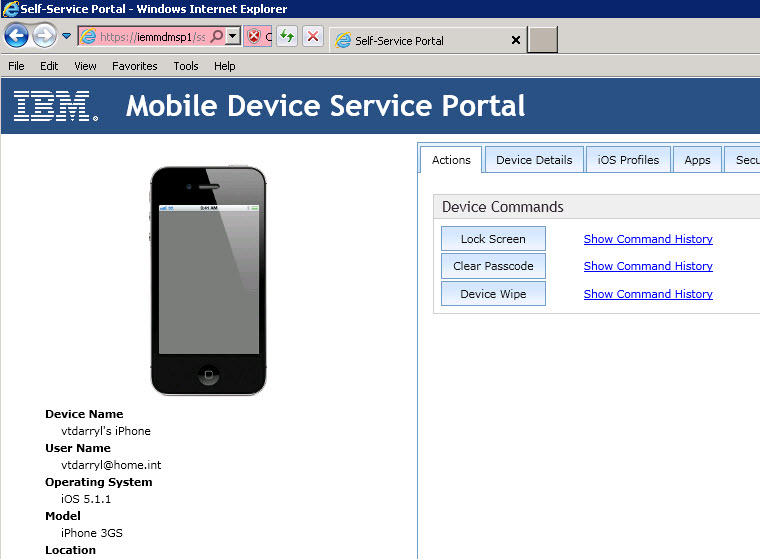This screenshot has width=760, height=559.
Task: Open a new blank browser tab
Action: [x=543, y=40]
